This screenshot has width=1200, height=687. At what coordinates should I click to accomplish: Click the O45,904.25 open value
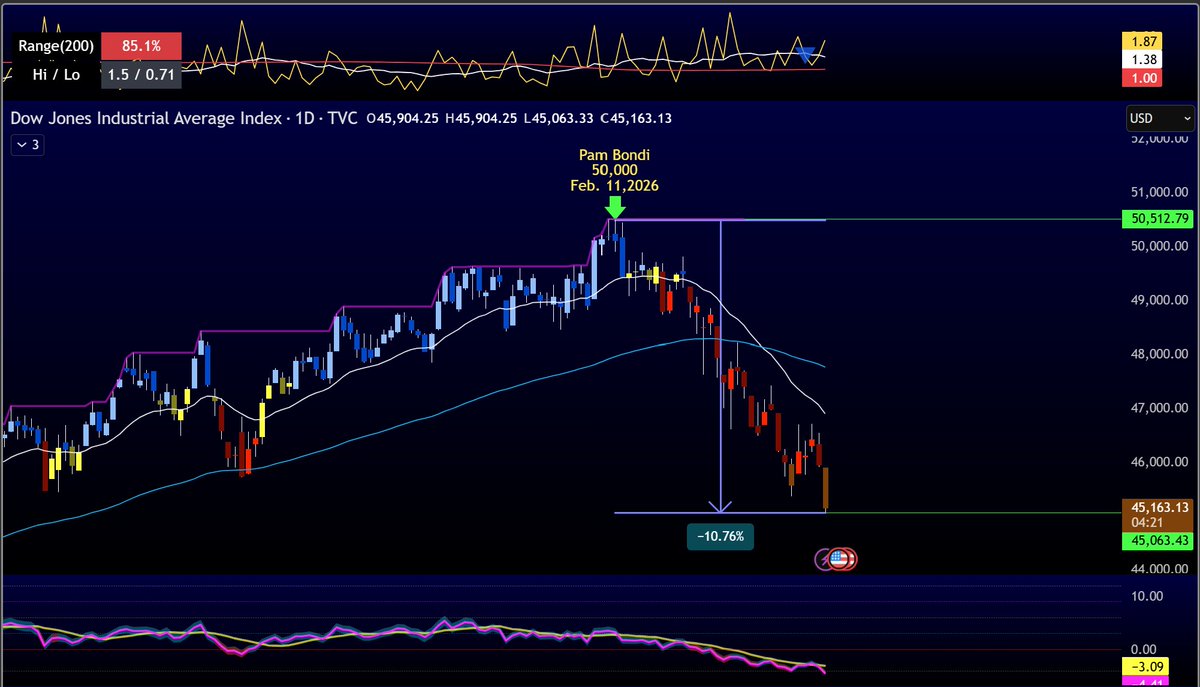point(404,118)
